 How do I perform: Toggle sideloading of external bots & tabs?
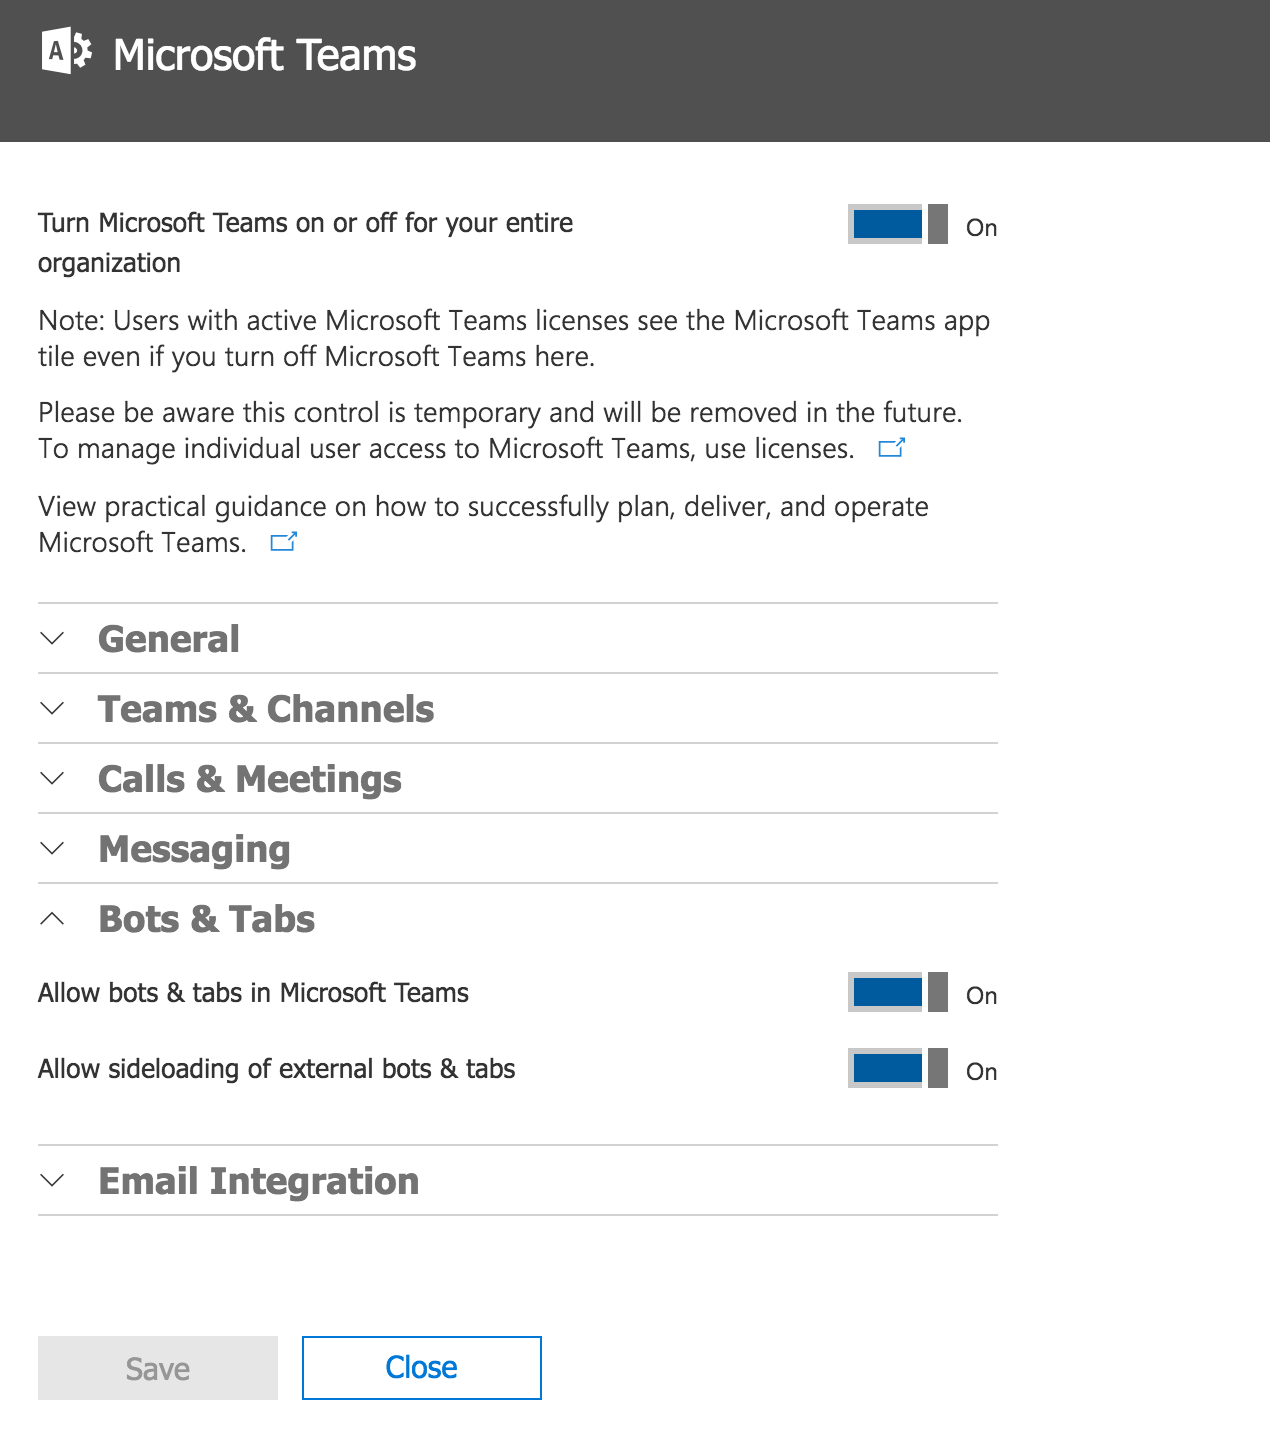(x=897, y=1068)
